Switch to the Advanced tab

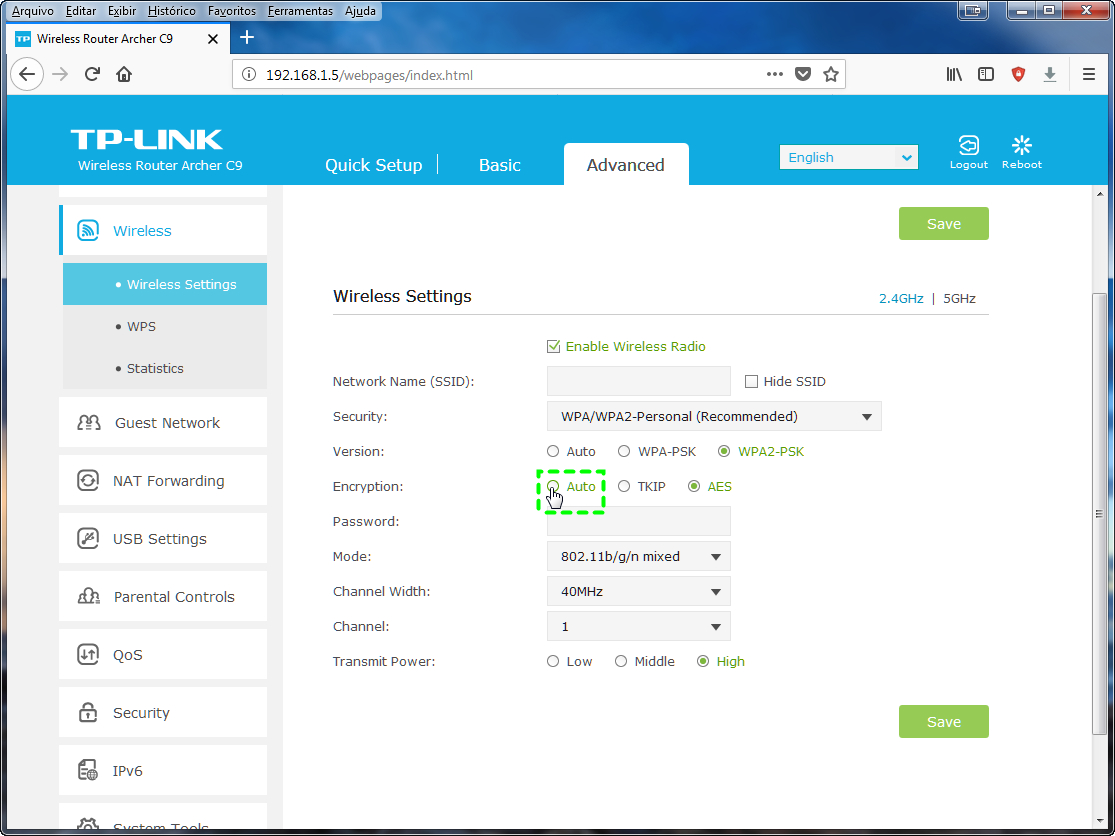(x=626, y=165)
